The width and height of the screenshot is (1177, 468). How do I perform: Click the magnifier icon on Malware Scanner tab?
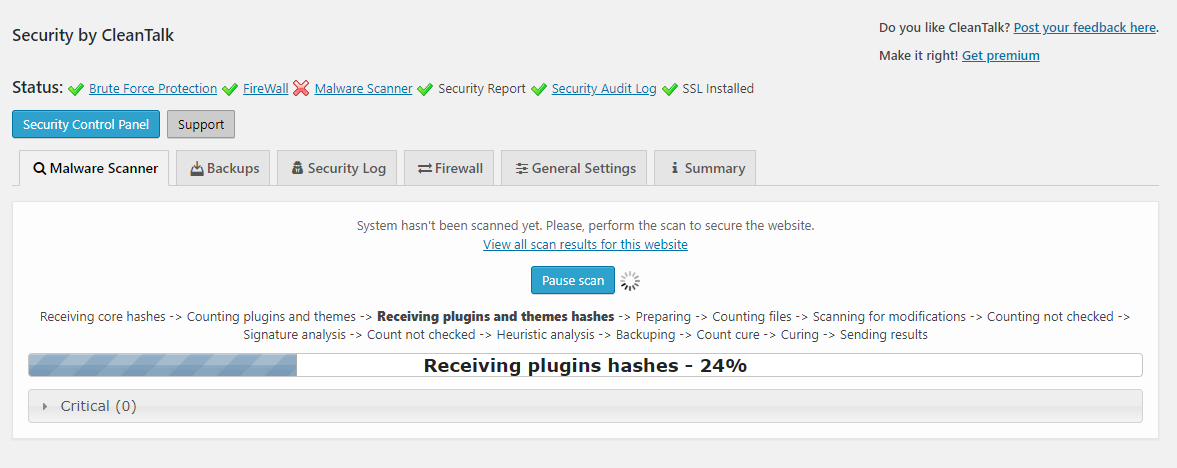(40, 168)
